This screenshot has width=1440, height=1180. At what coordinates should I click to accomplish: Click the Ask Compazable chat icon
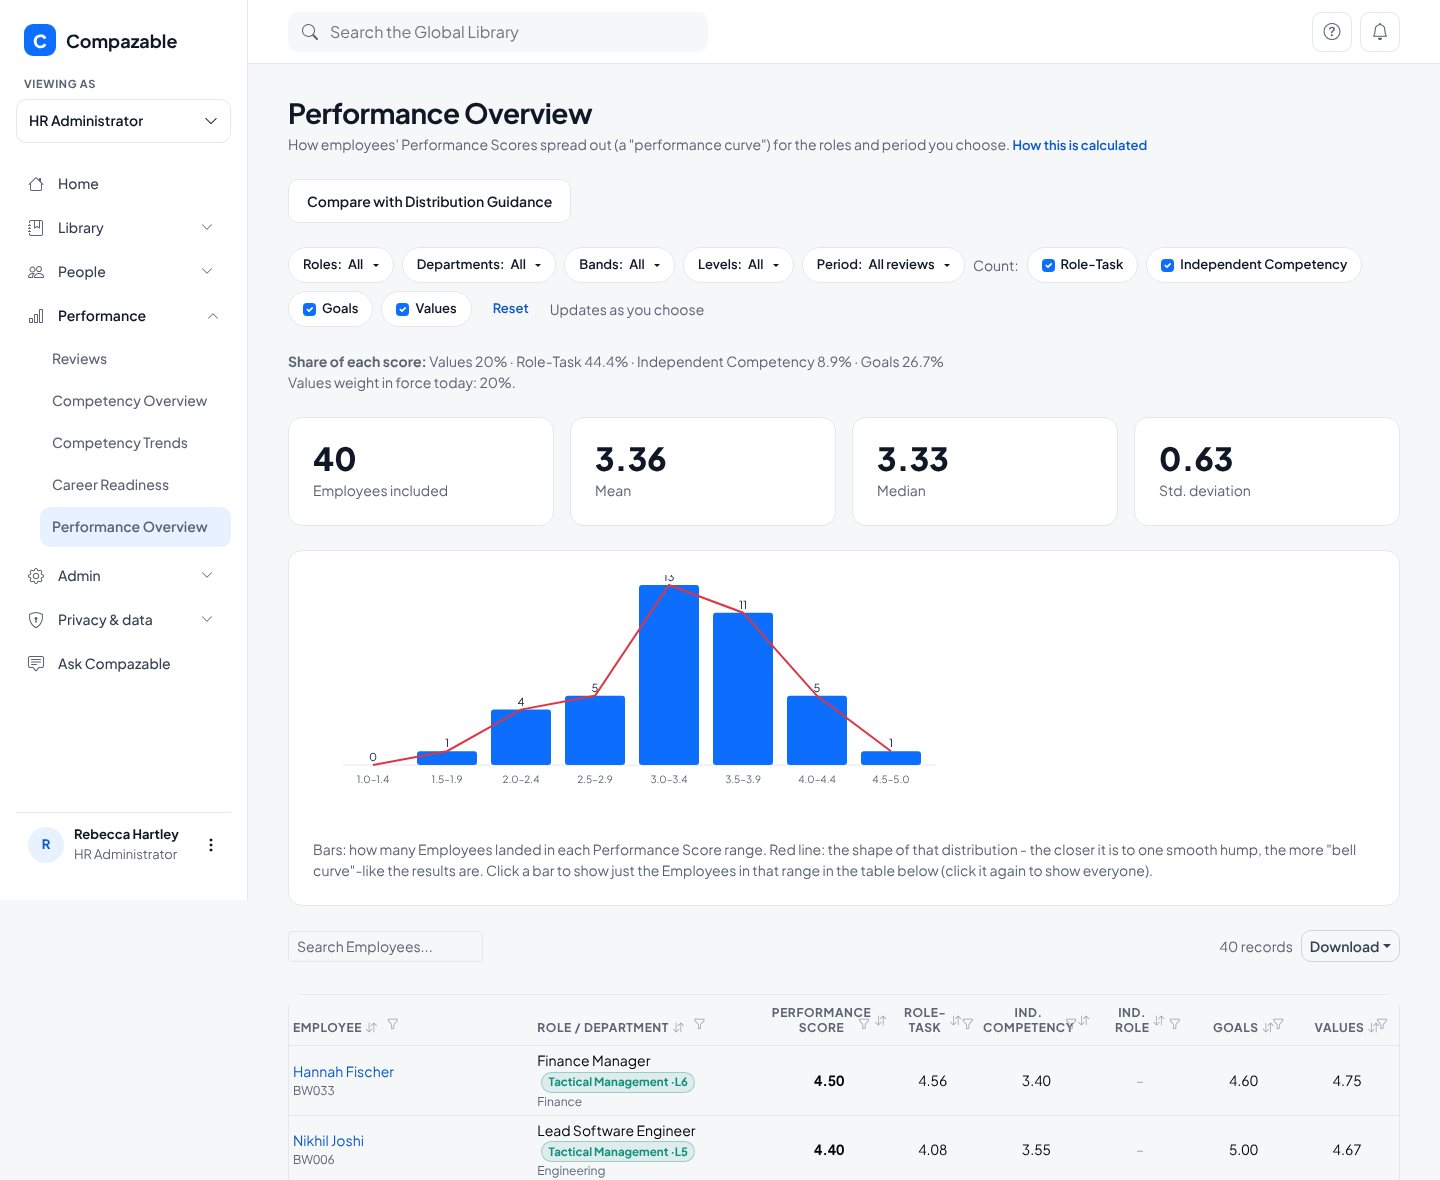coord(36,664)
